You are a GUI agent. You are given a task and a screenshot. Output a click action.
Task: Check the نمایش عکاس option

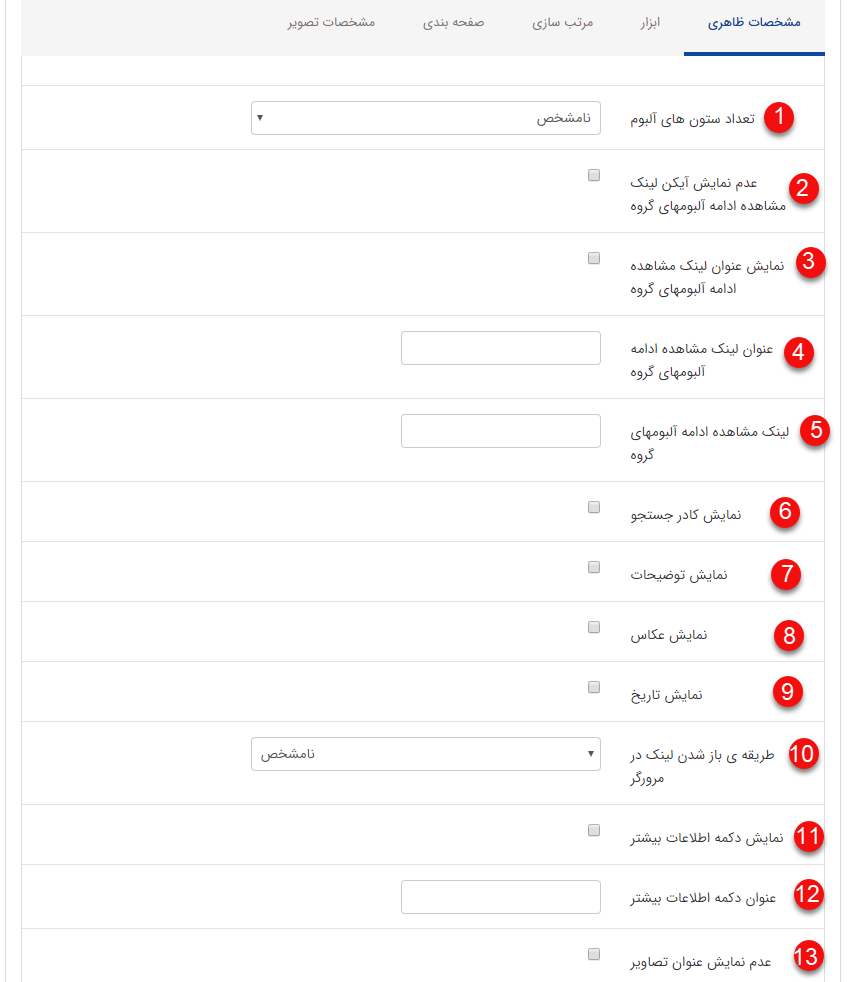point(593,626)
